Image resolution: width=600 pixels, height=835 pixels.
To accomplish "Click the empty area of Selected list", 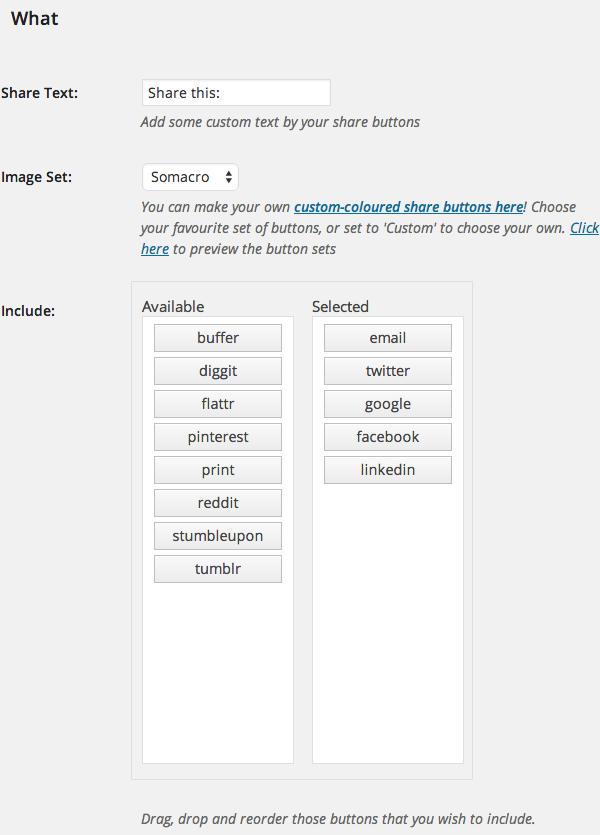I will 388,623.
